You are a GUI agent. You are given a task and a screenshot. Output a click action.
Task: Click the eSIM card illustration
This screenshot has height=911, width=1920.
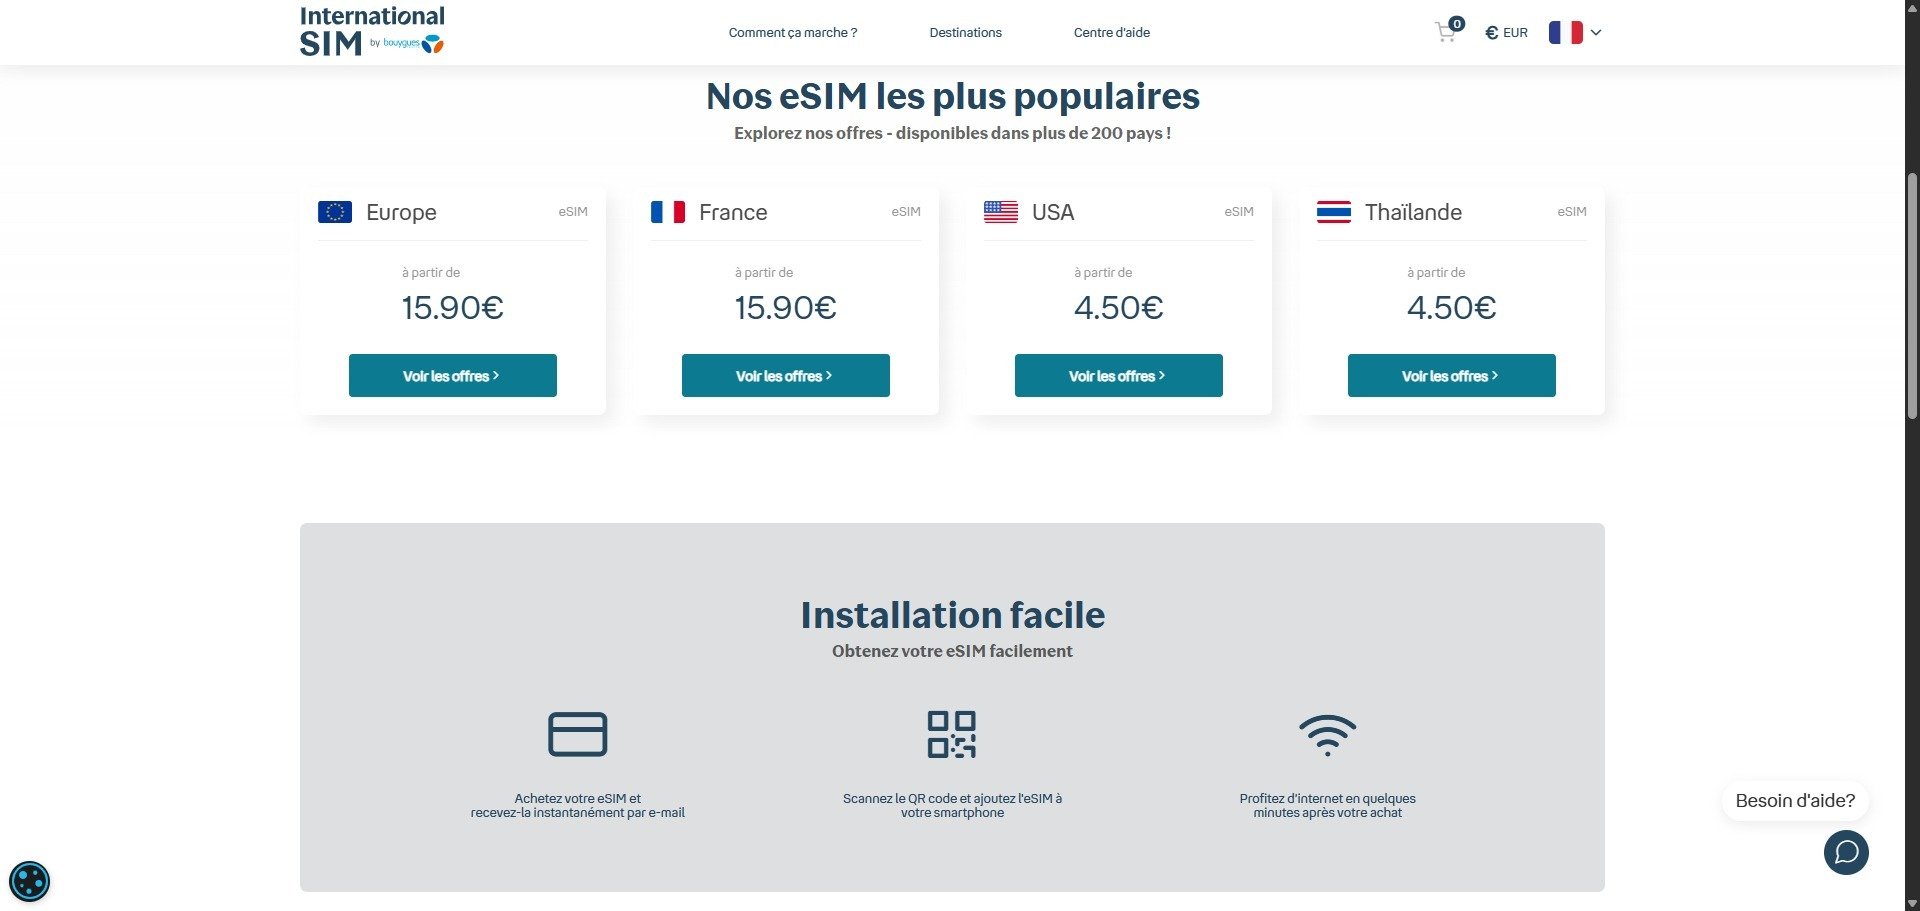click(x=577, y=733)
